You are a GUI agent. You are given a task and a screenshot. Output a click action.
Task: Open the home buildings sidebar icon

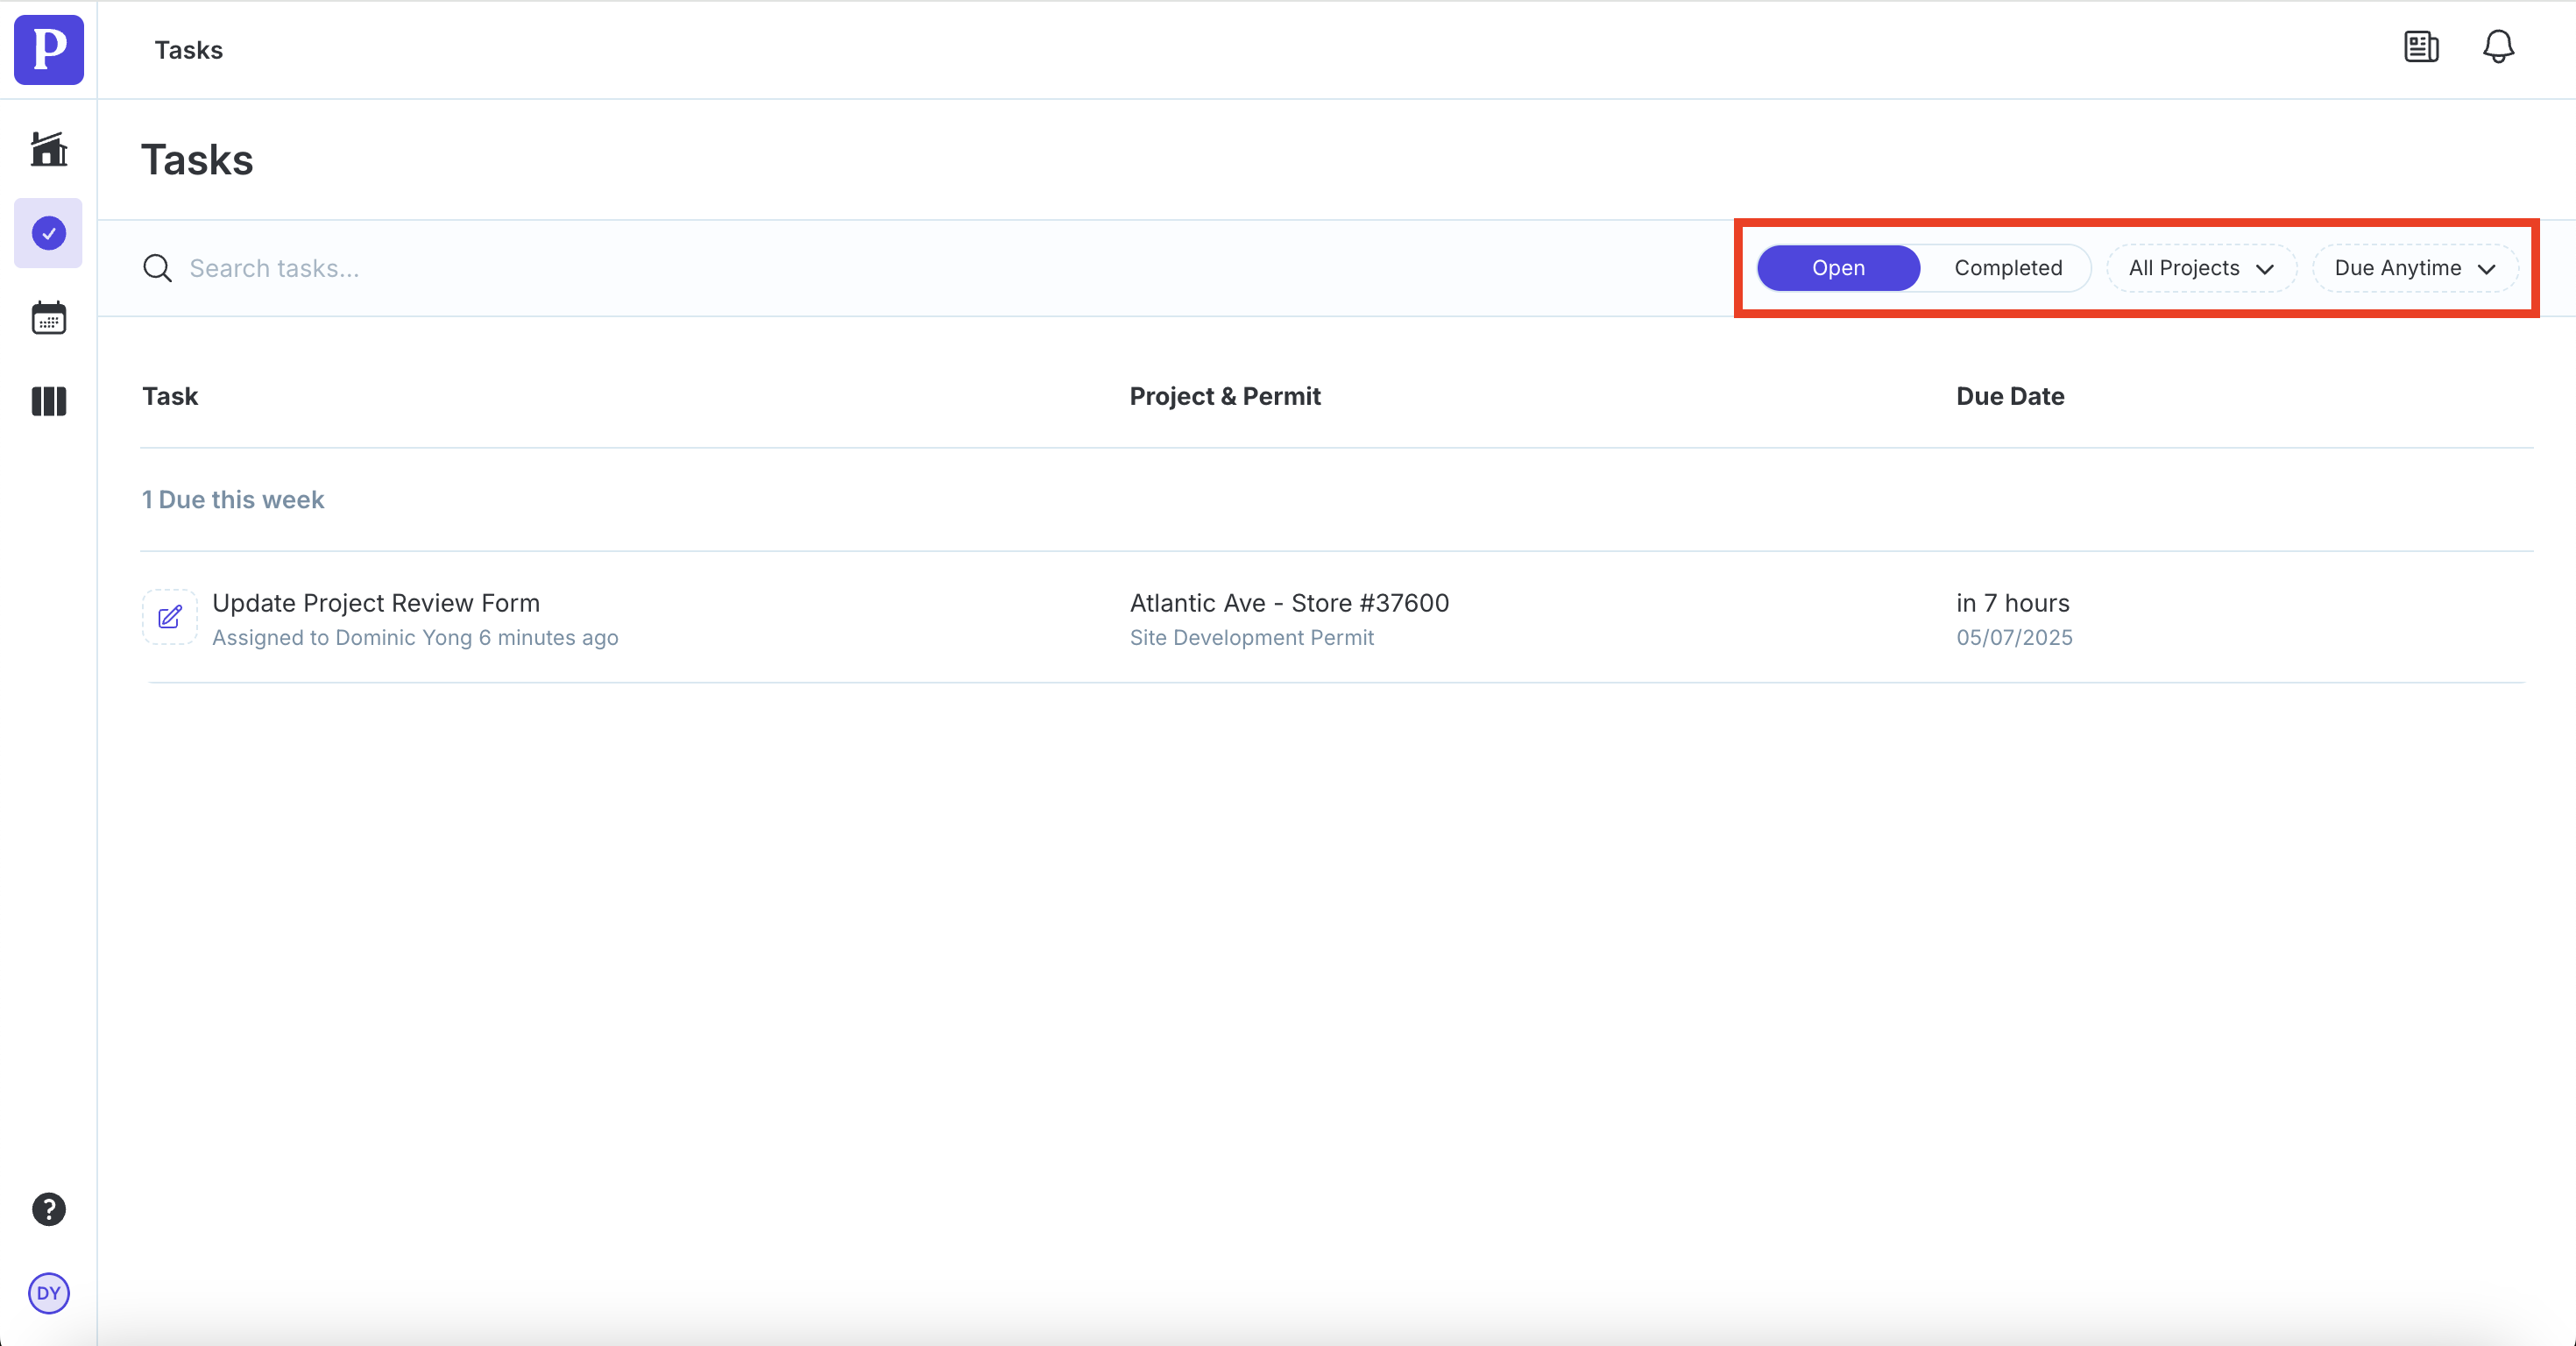pyautogui.click(x=48, y=149)
